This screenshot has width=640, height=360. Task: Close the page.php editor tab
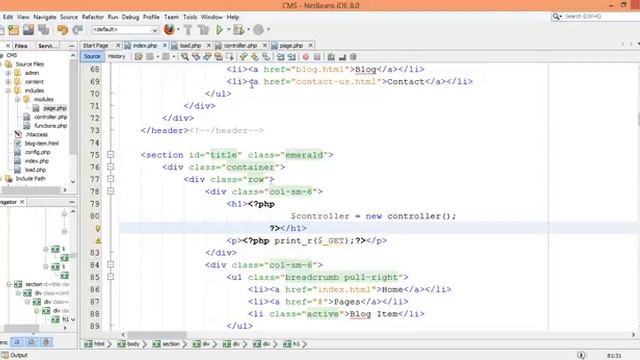click(311, 45)
